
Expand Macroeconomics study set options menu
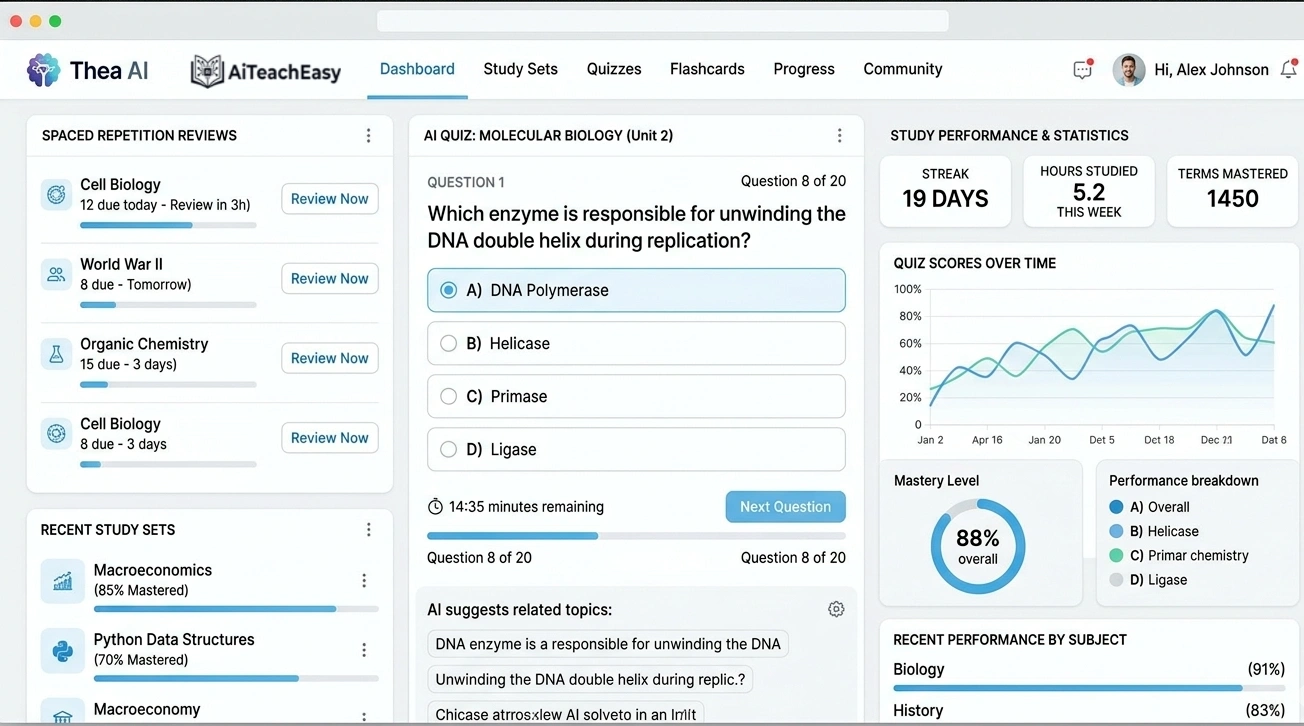364,580
